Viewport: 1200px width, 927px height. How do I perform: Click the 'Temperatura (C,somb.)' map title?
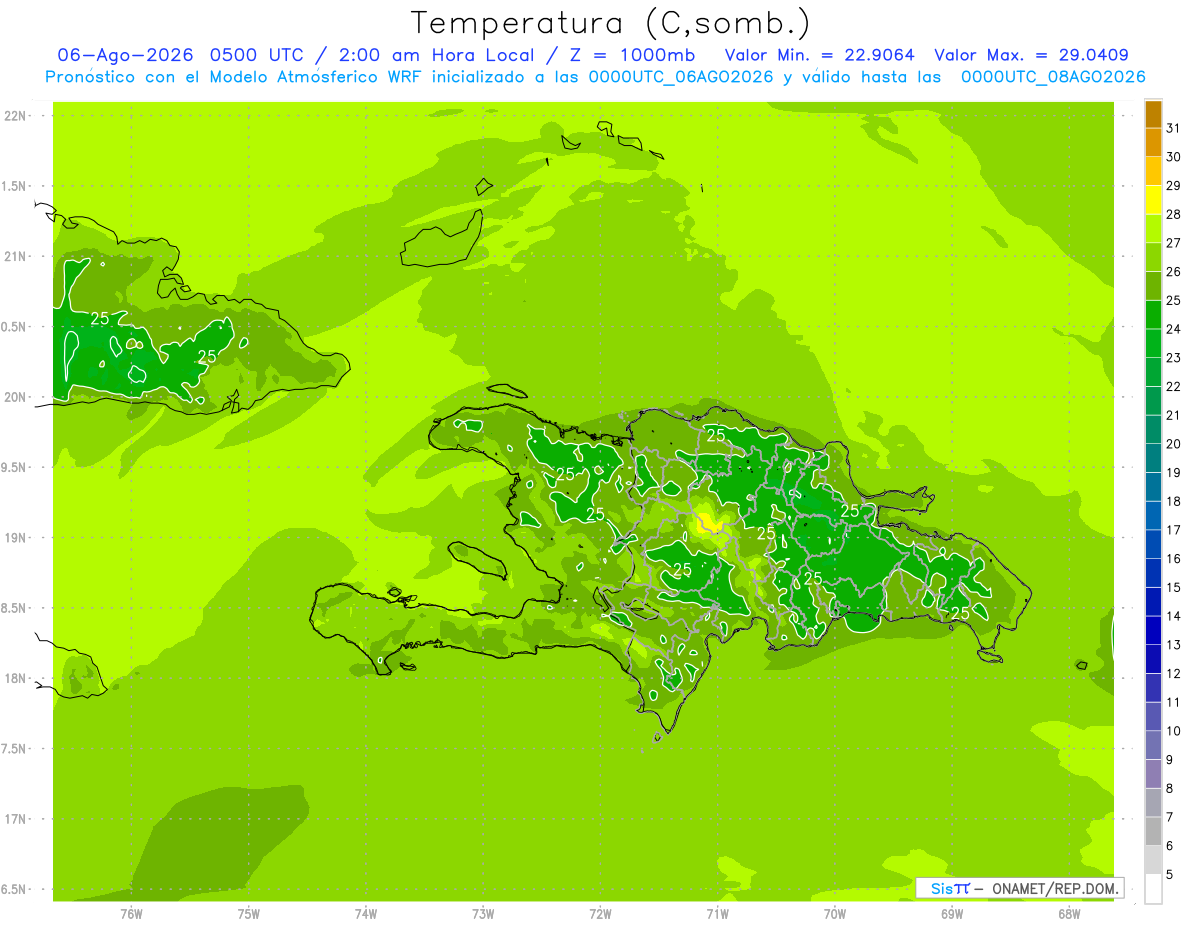point(611,23)
